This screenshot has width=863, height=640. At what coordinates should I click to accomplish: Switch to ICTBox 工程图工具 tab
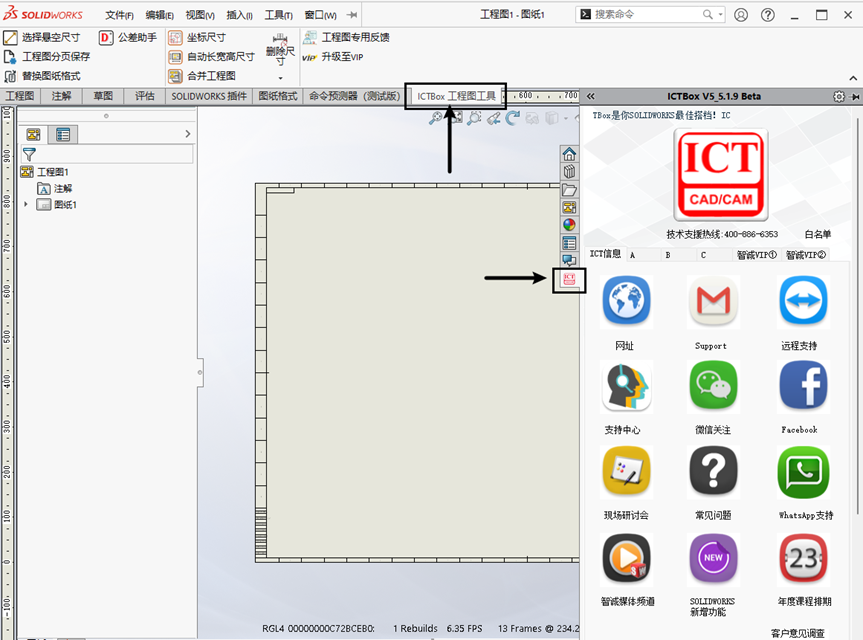(456, 96)
